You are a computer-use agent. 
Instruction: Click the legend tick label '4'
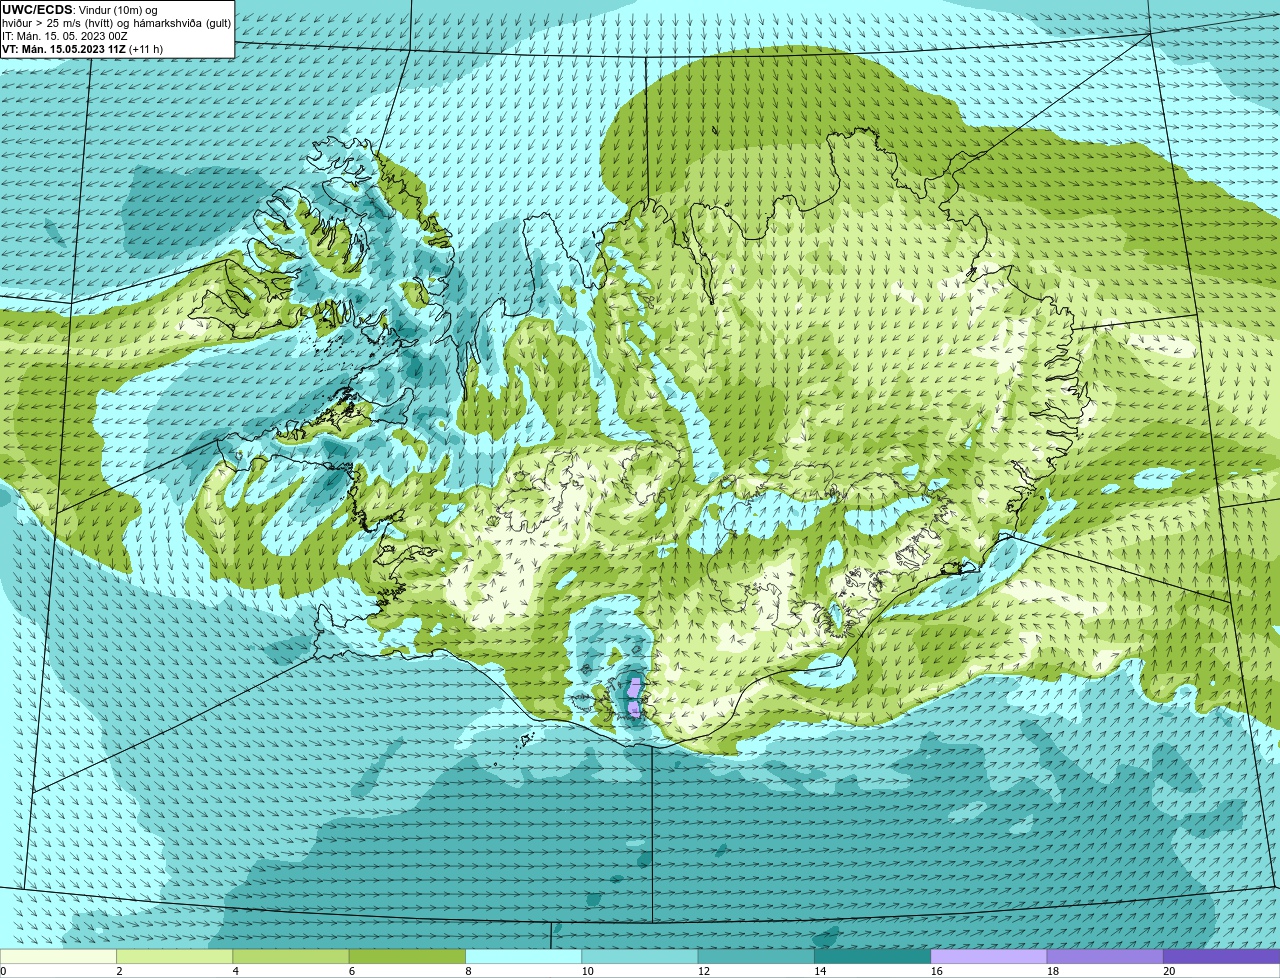tap(236, 971)
